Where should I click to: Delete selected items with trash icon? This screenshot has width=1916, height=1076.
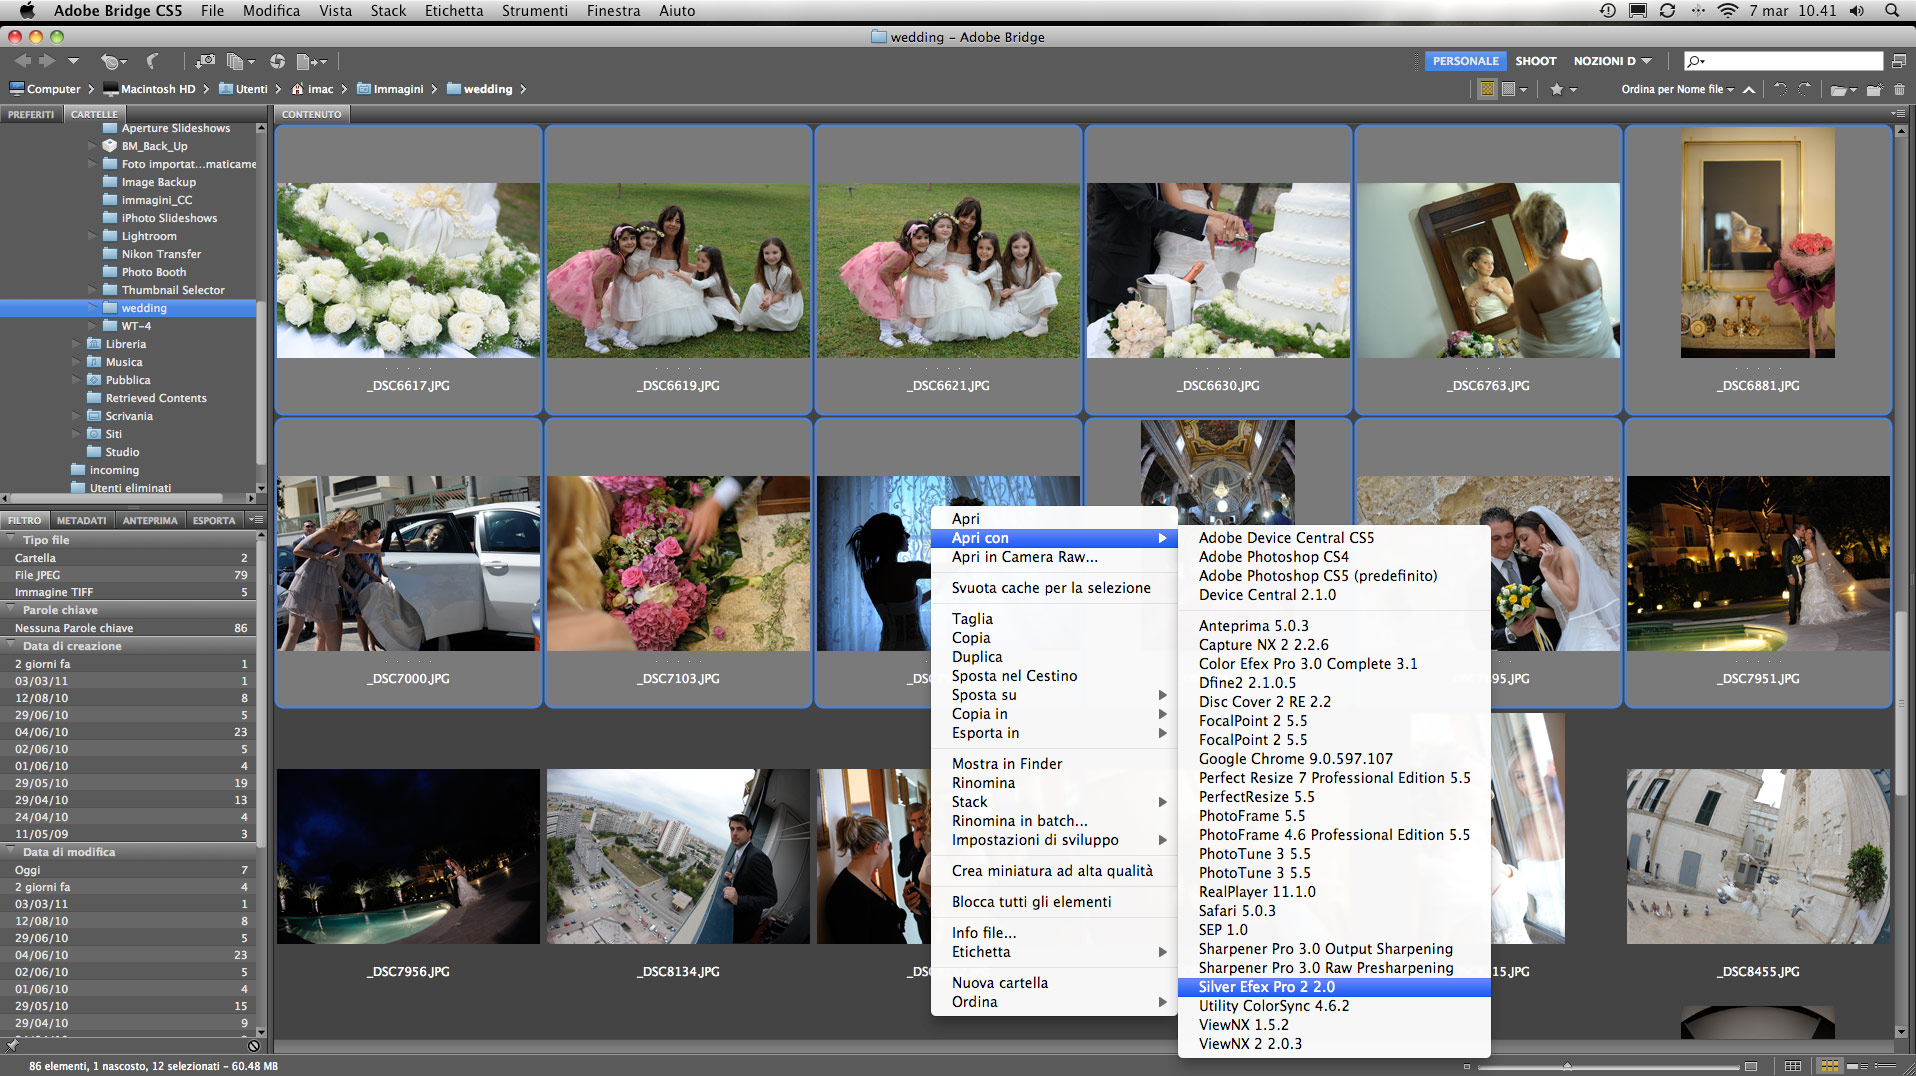pyautogui.click(x=1899, y=89)
